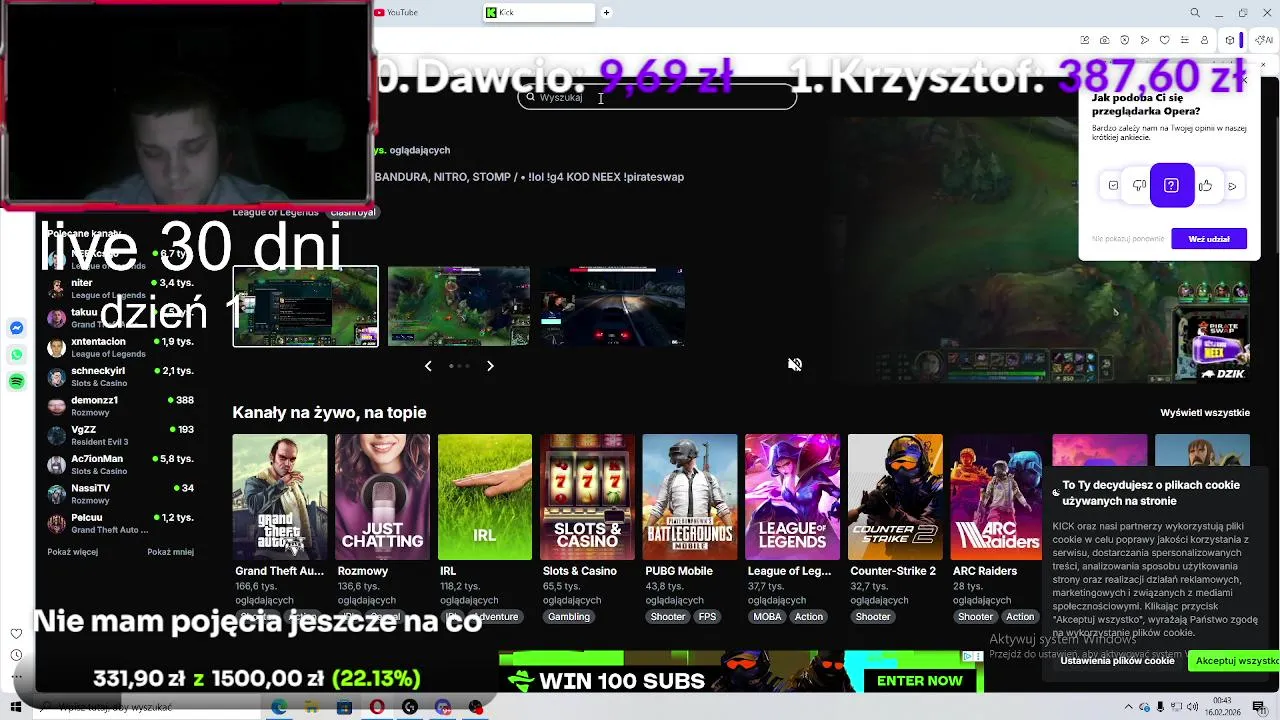This screenshot has height=720, width=1280.
Task: Open WhatsApp in the Opera sidebar
Action: 17,355
